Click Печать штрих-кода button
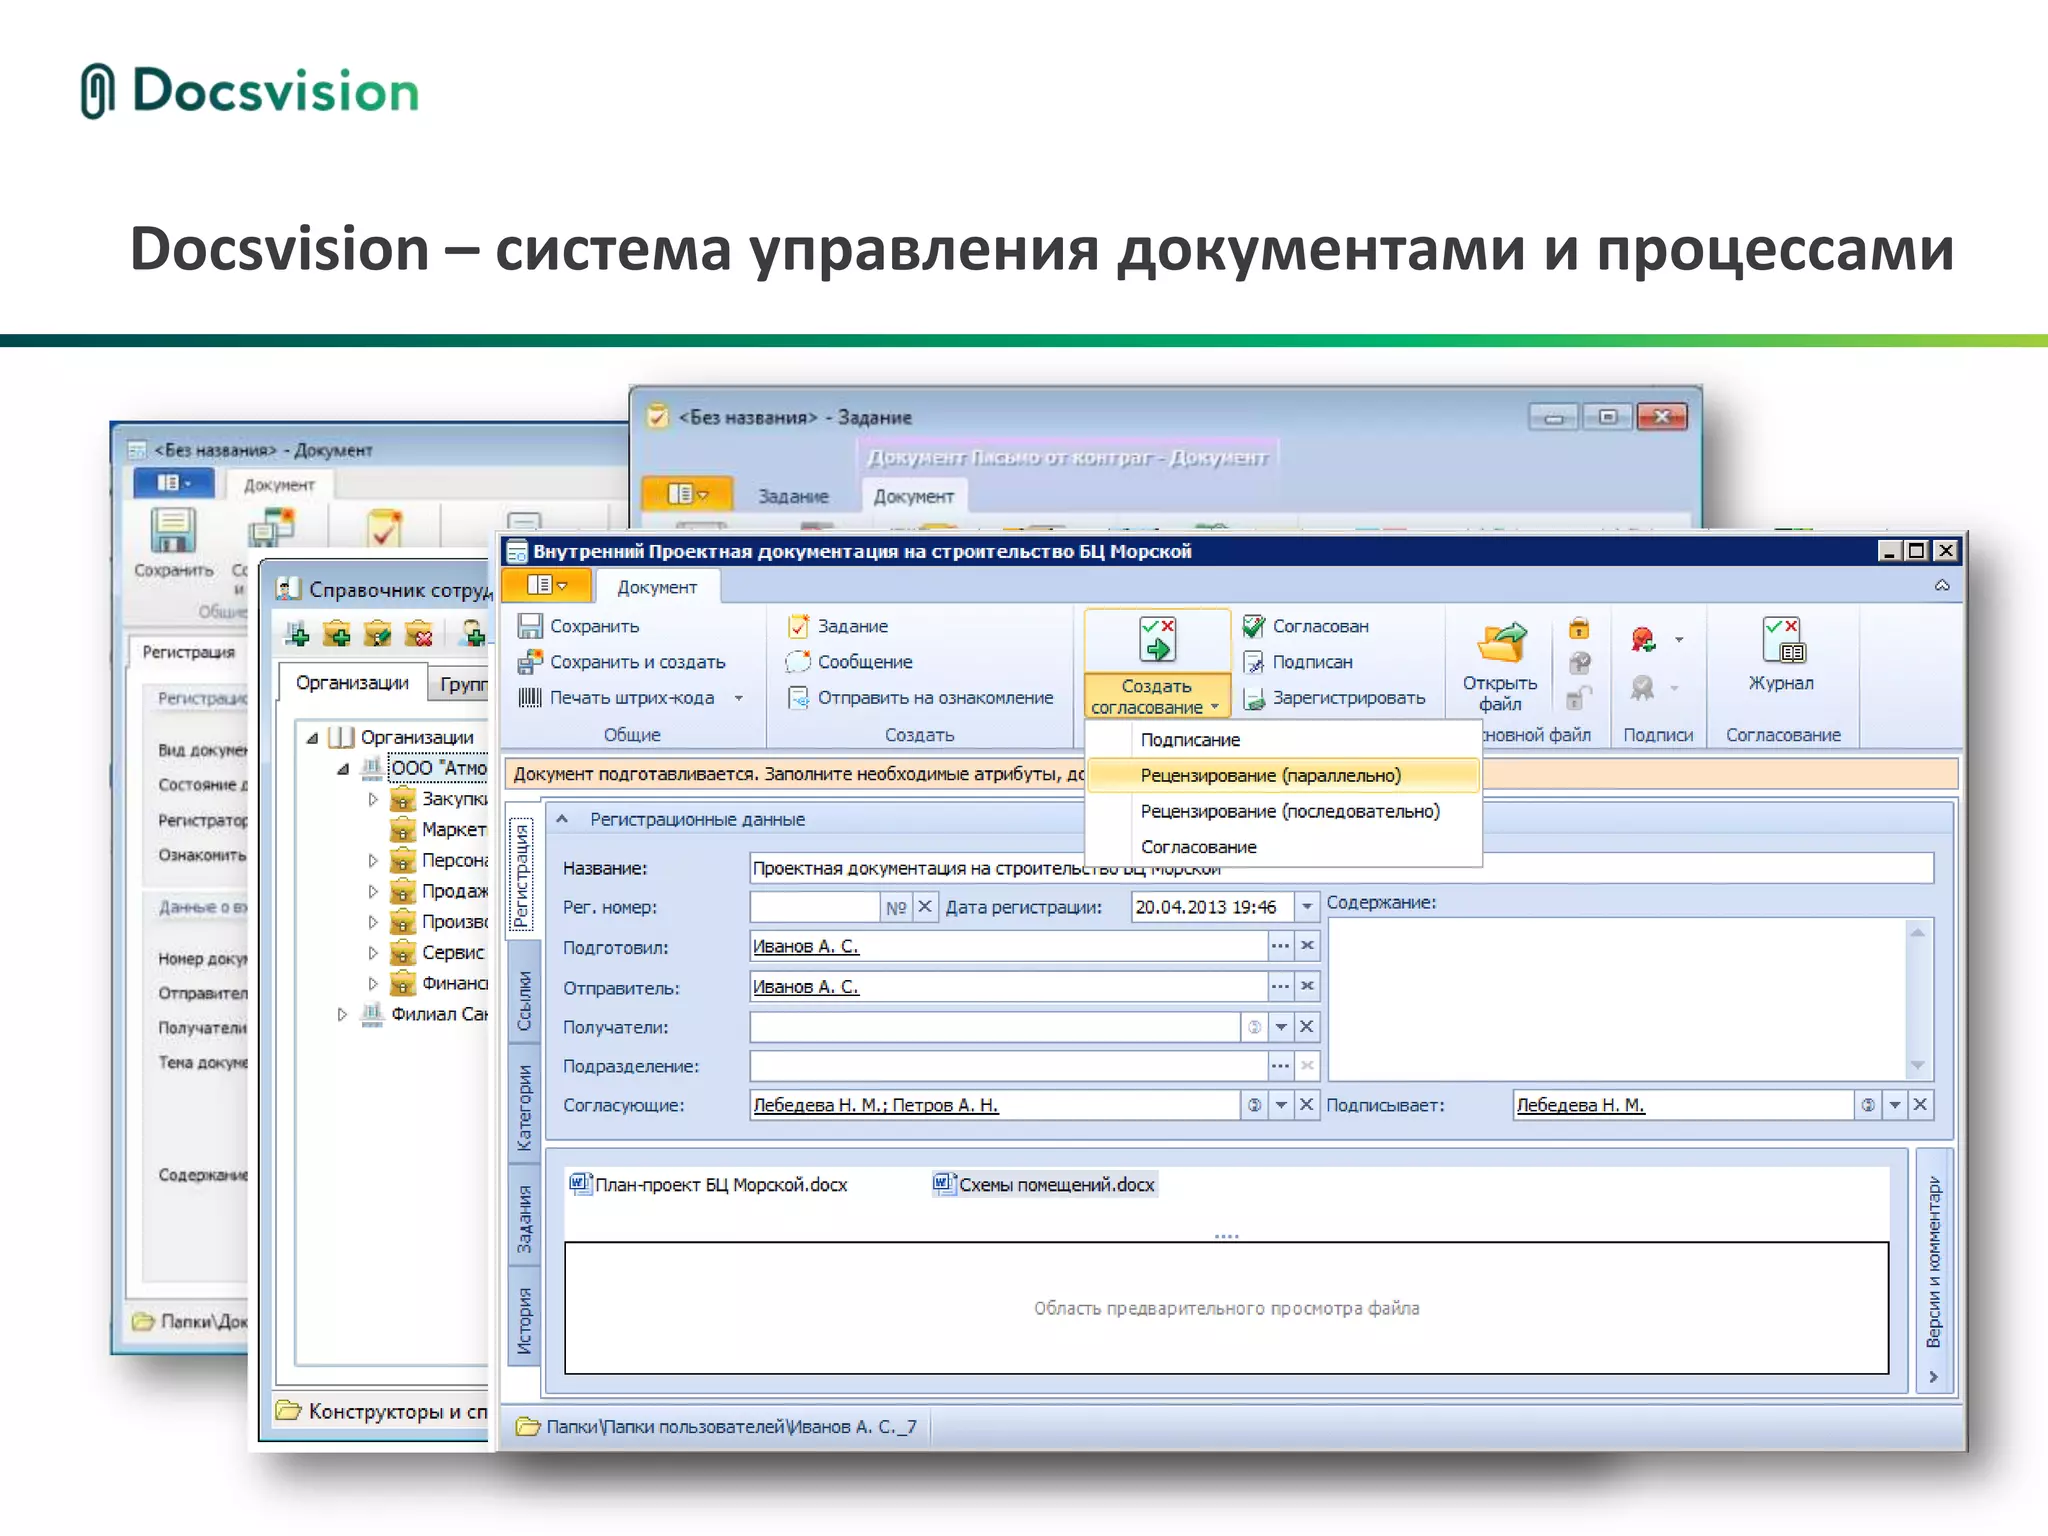Image resolution: width=2048 pixels, height=1536 pixels. coord(616,698)
